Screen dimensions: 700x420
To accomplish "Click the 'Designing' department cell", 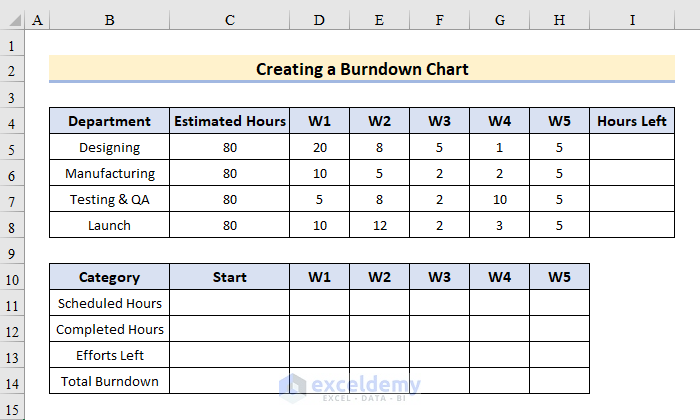I will click(109, 147).
